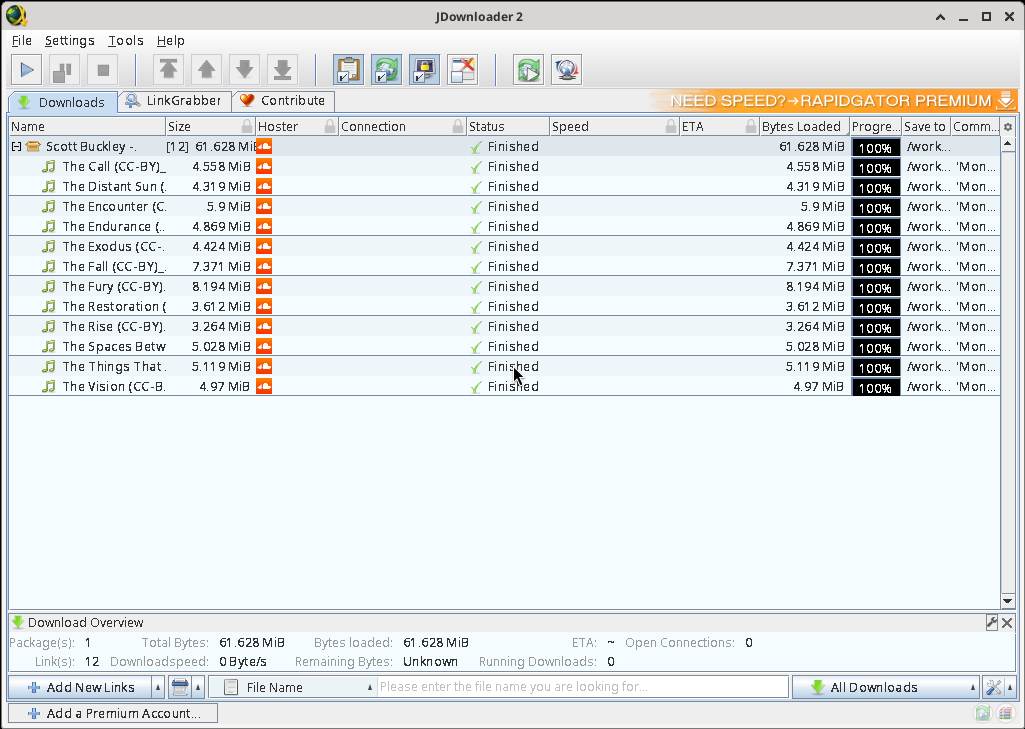Pause downloads using the pause toolbar icon
1025x729 pixels.
[65, 70]
